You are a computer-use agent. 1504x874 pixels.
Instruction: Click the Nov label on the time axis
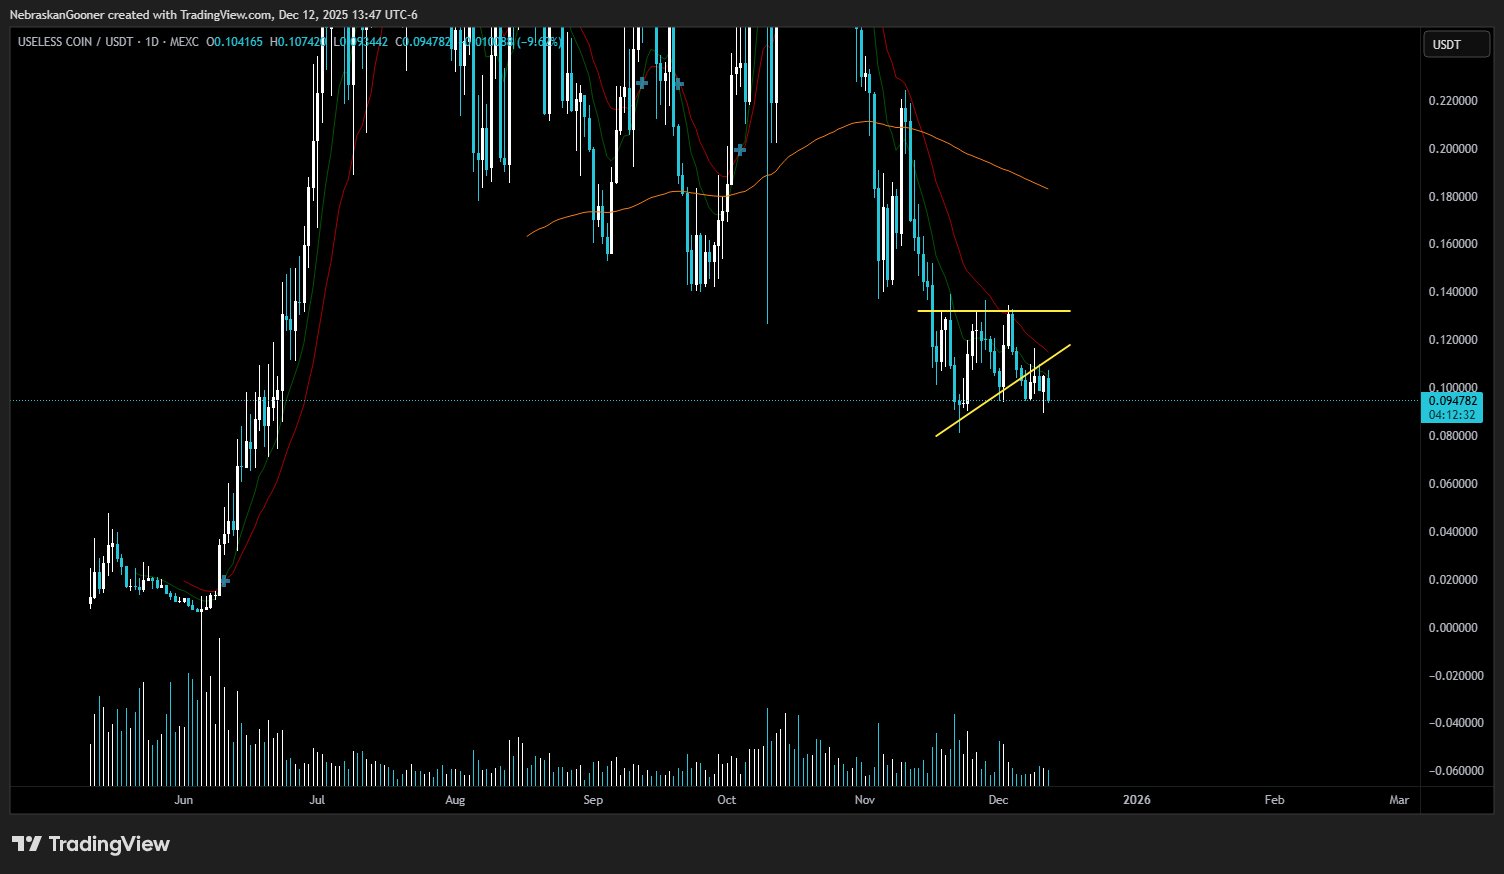coord(865,800)
